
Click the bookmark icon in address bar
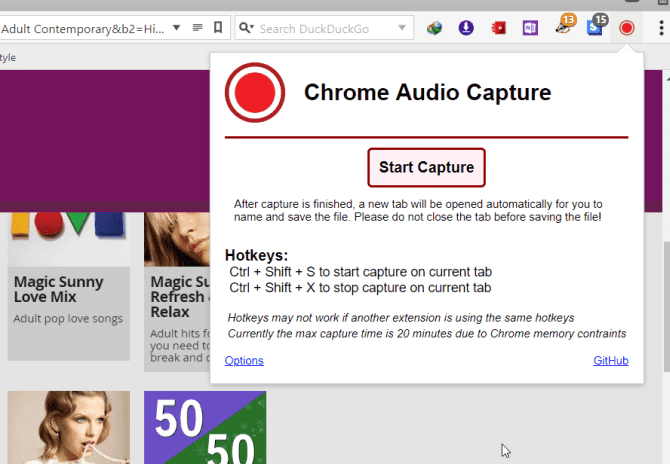pos(218,28)
